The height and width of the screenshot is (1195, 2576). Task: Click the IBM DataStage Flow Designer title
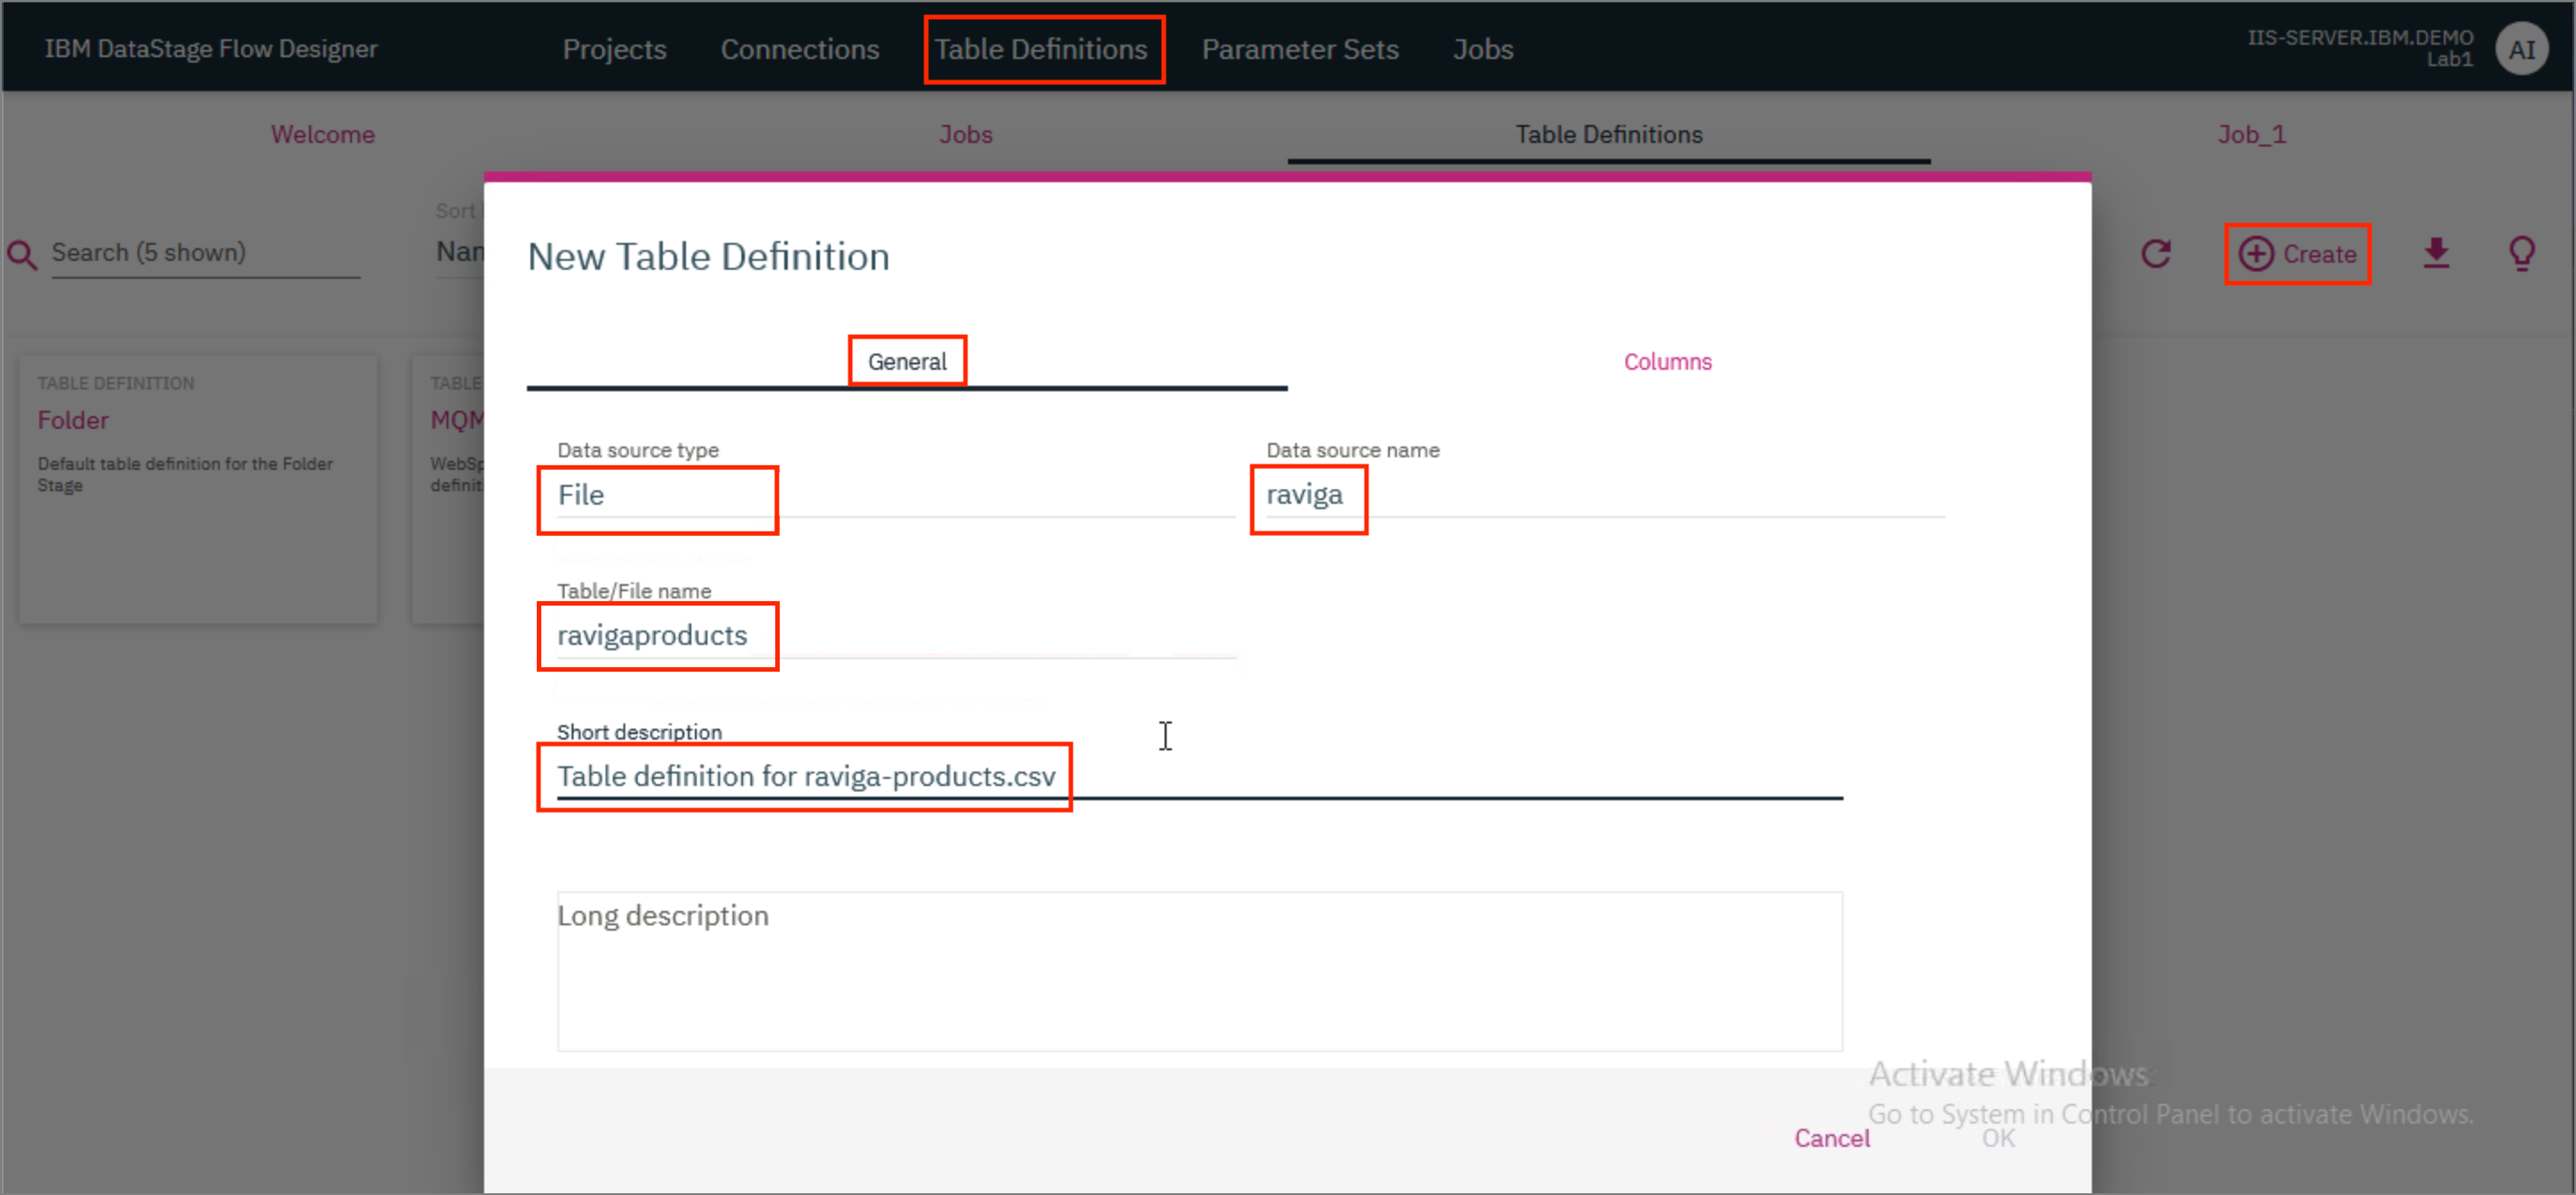[x=211, y=49]
